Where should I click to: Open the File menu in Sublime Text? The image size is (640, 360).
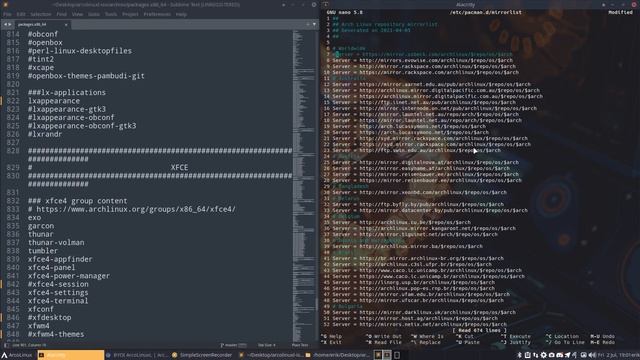pos(7,14)
